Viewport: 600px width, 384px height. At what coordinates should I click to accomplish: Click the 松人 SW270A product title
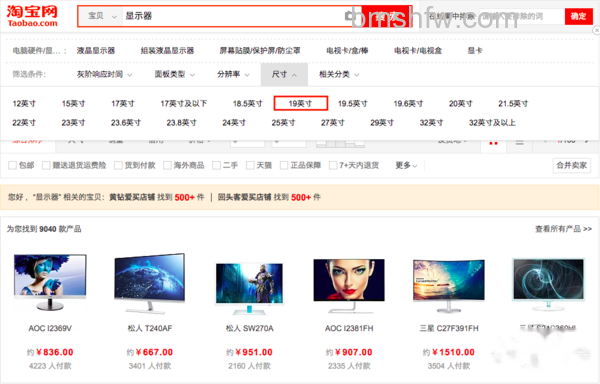pos(249,328)
